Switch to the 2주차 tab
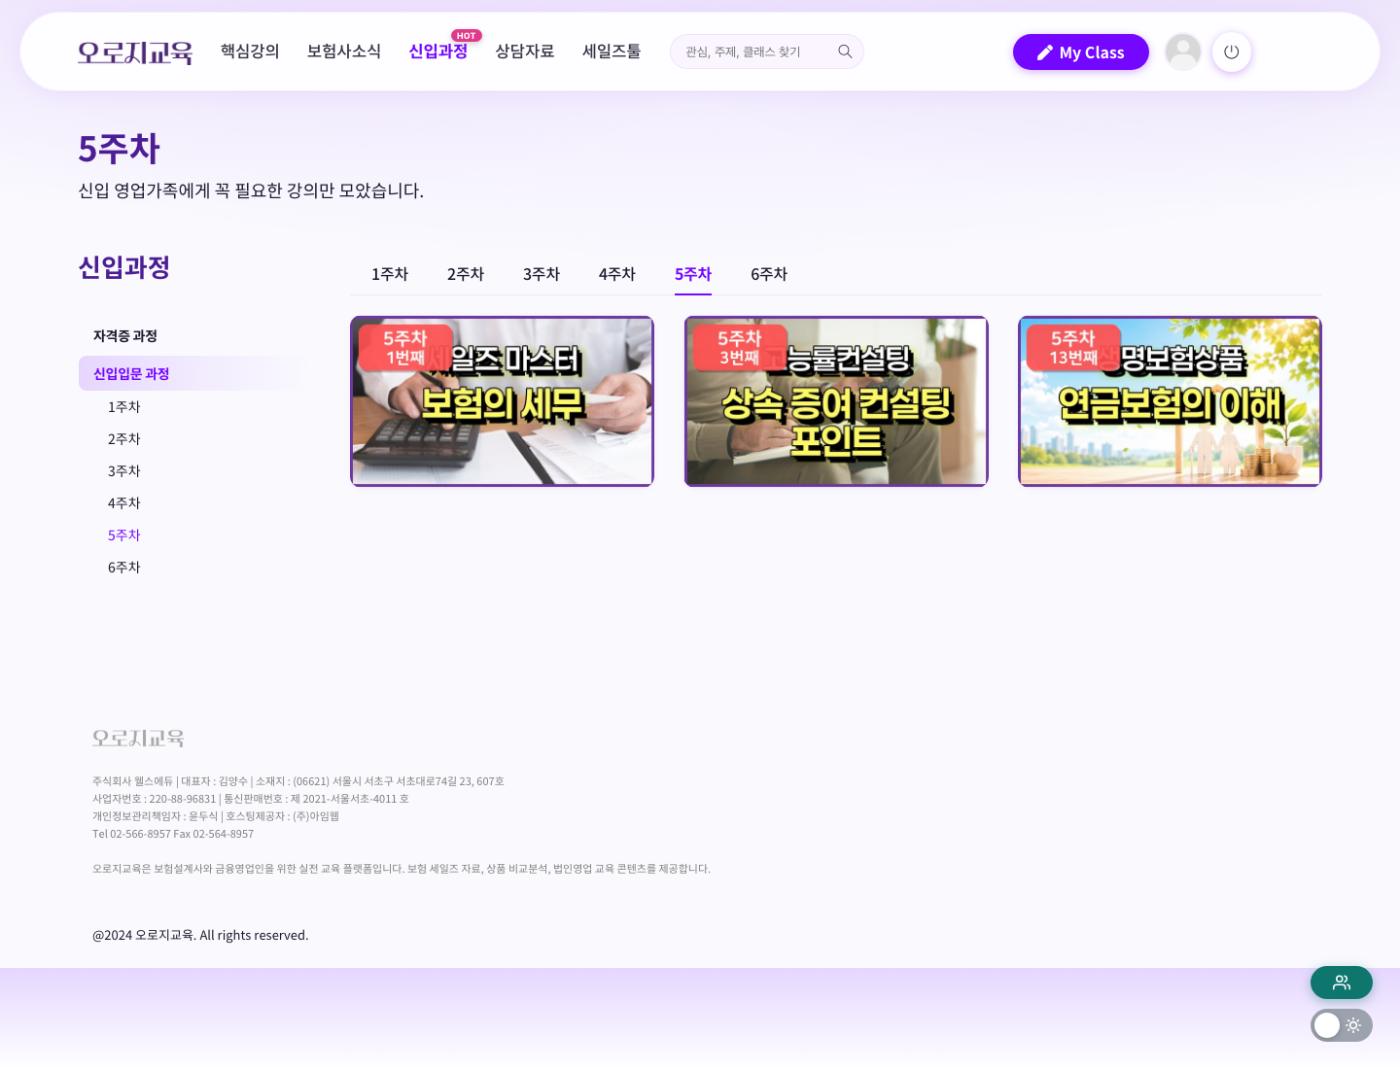Image resolution: width=1400 pixels, height=1069 pixels. (x=465, y=274)
